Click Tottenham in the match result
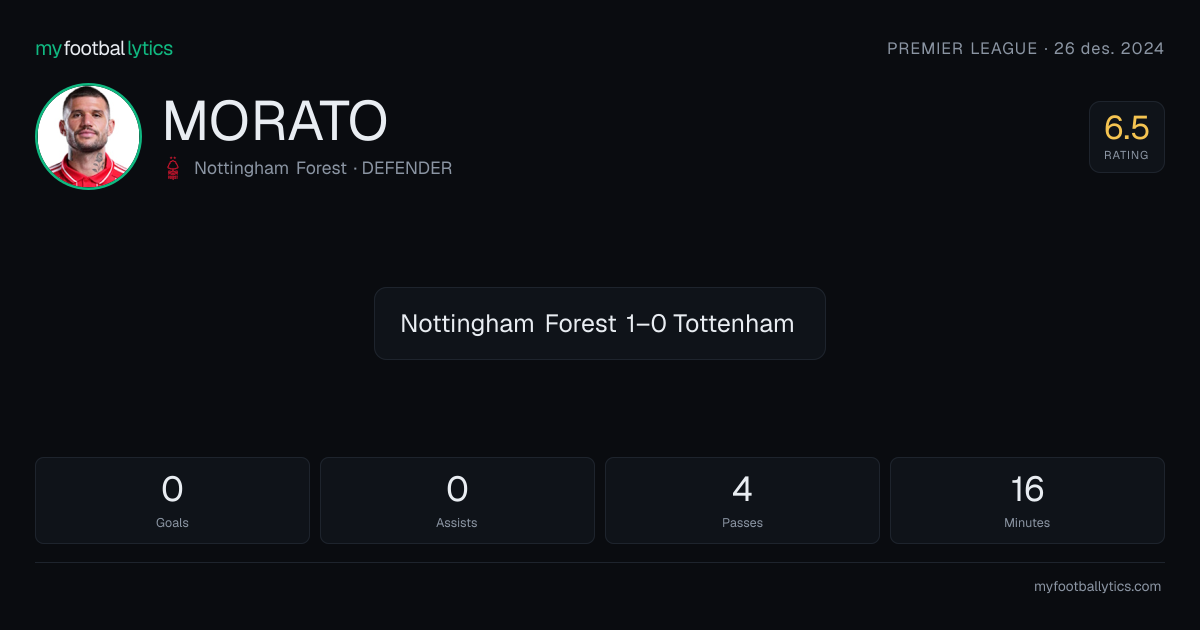The height and width of the screenshot is (630, 1200). (x=734, y=323)
